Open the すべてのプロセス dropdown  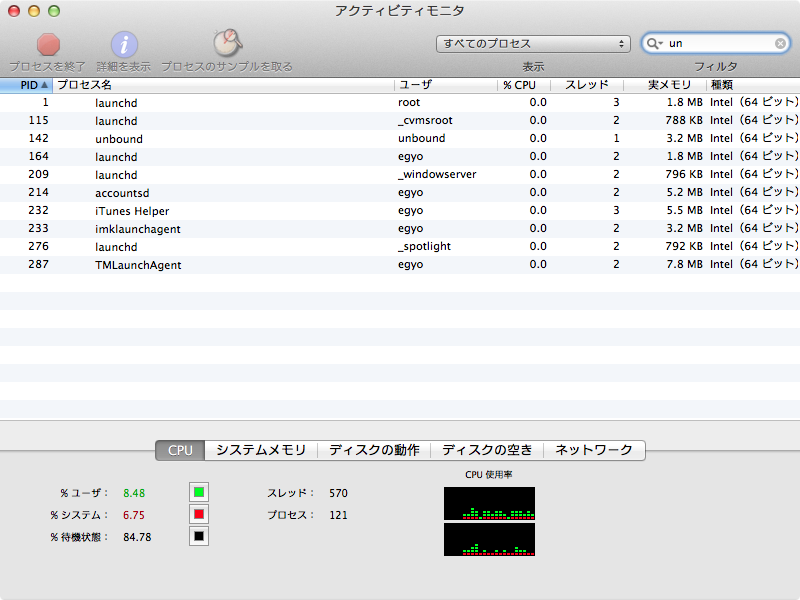click(533, 44)
